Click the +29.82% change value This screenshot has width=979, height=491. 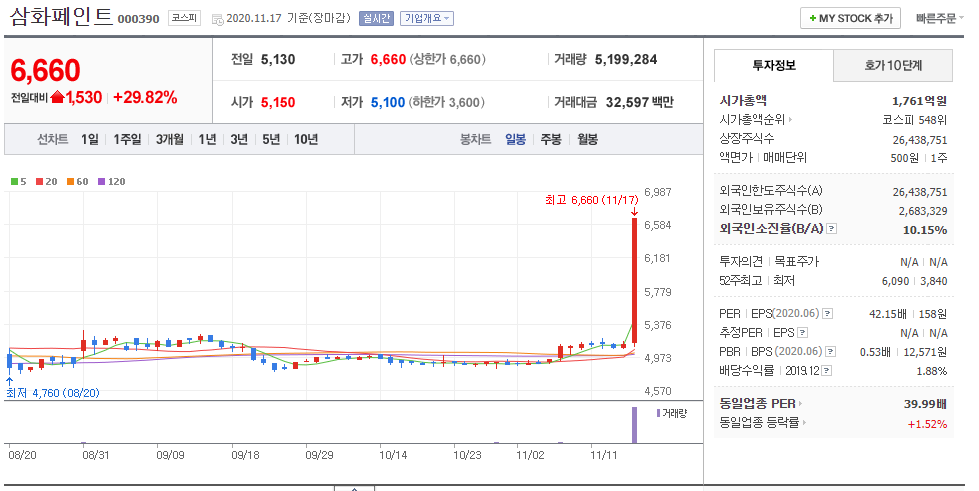point(145,97)
